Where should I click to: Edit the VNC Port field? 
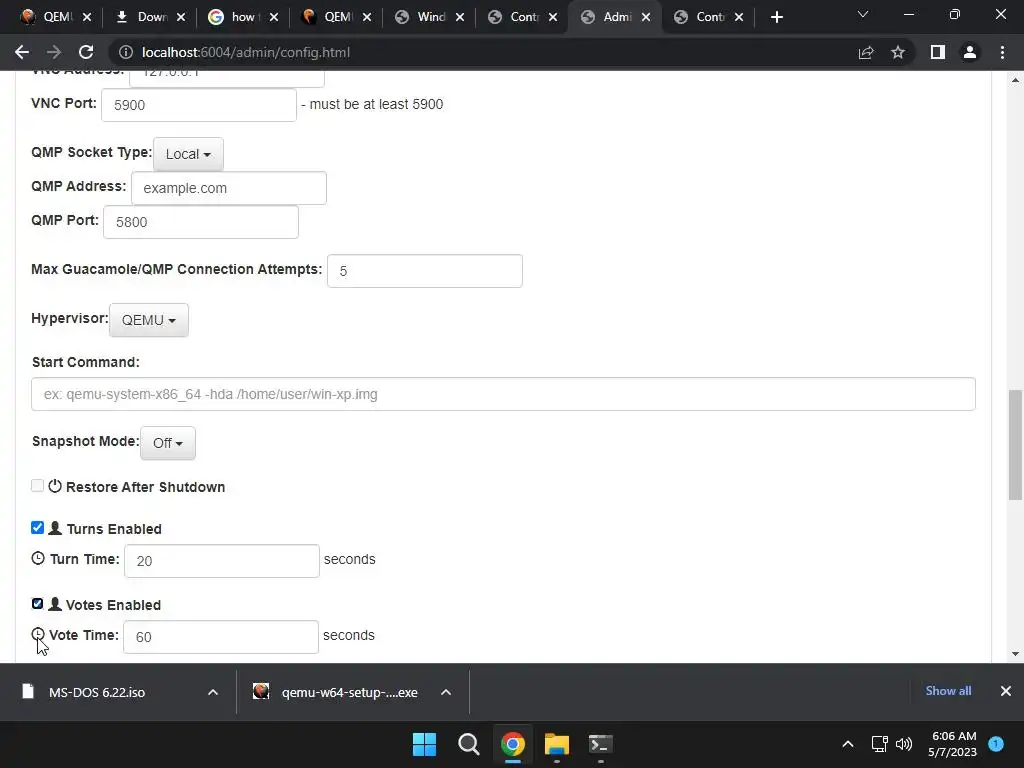point(199,105)
